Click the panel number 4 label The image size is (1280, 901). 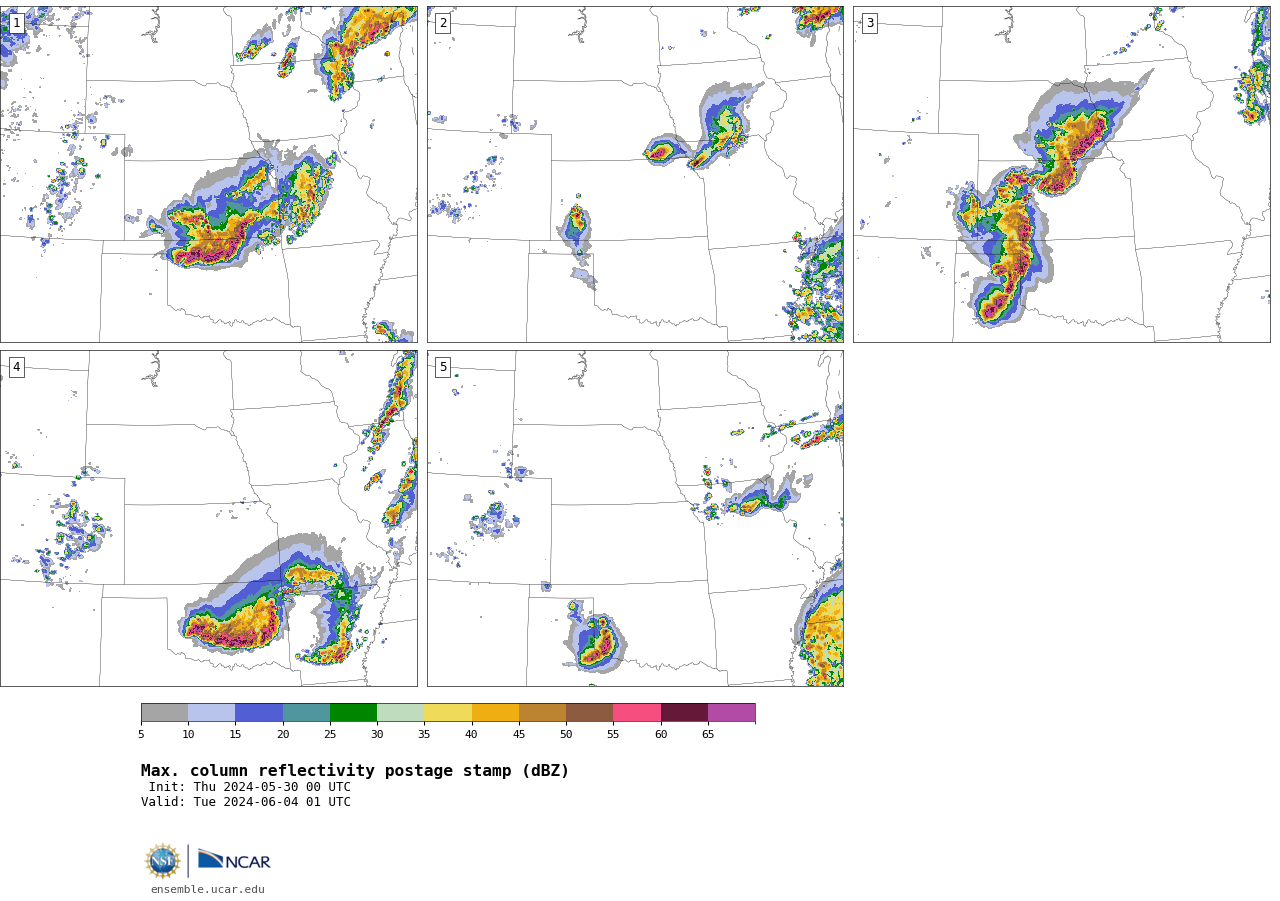tap(16, 367)
